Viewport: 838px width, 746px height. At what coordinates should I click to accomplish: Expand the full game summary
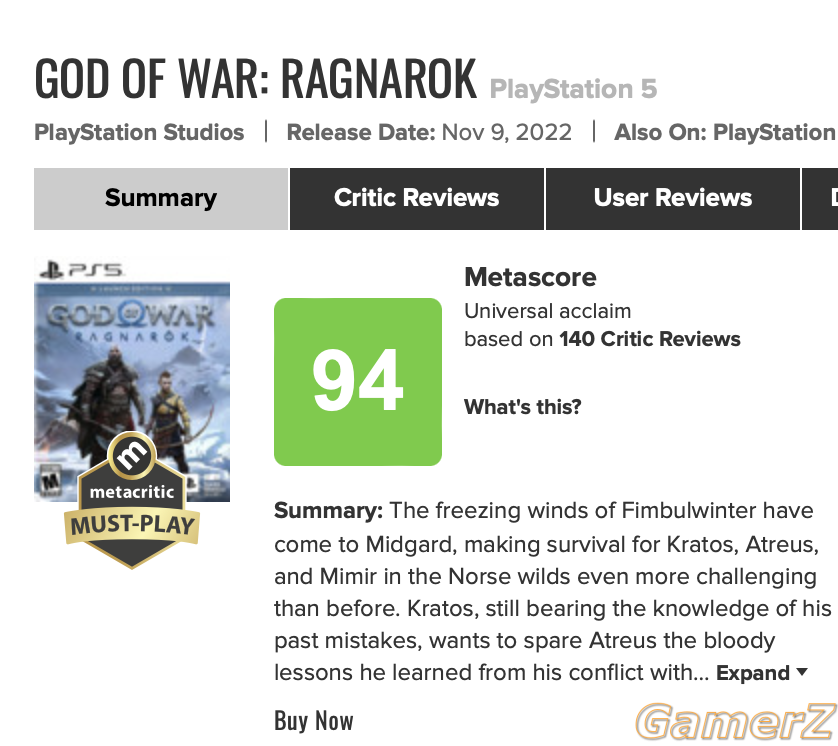[752, 673]
